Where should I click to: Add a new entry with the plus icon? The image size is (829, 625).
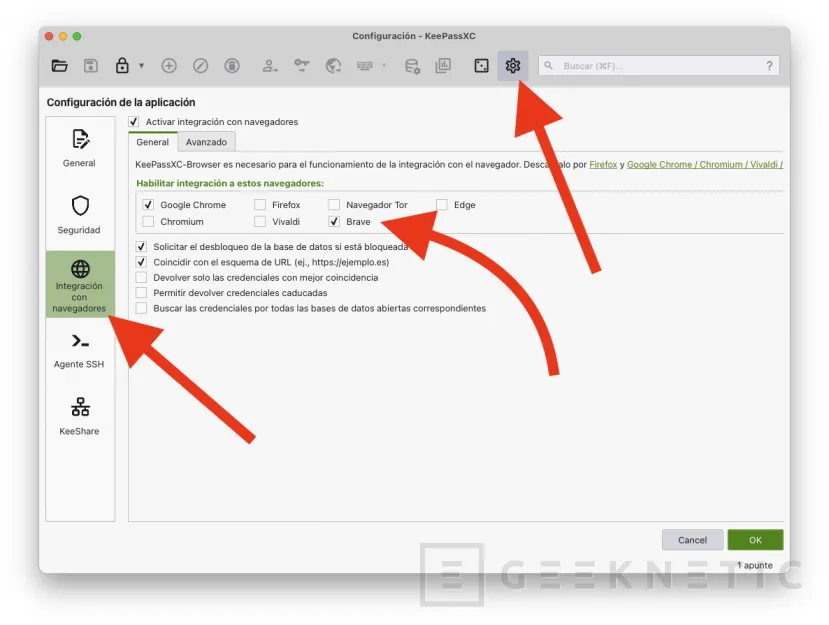(x=169, y=66)
